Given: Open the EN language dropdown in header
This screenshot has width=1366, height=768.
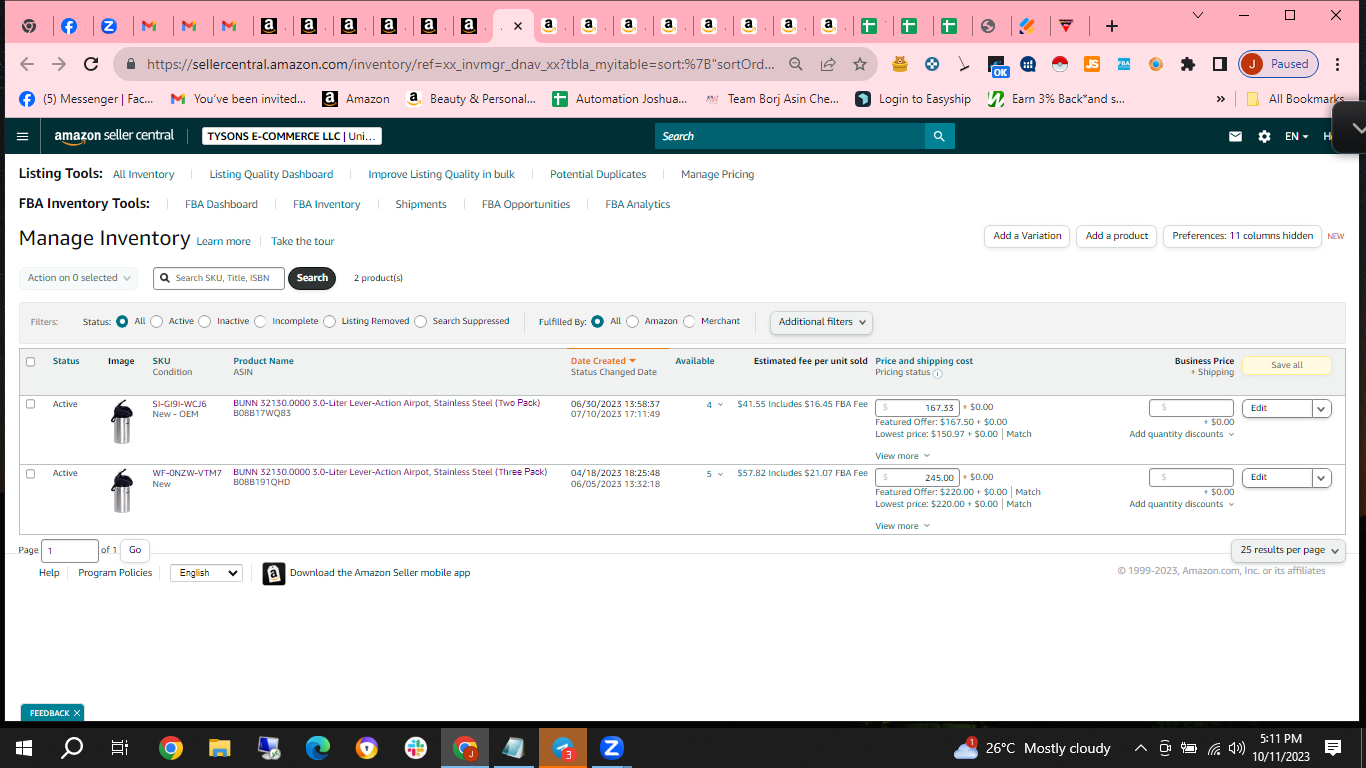Looking at the screenshot, I should coord(1296,136).
